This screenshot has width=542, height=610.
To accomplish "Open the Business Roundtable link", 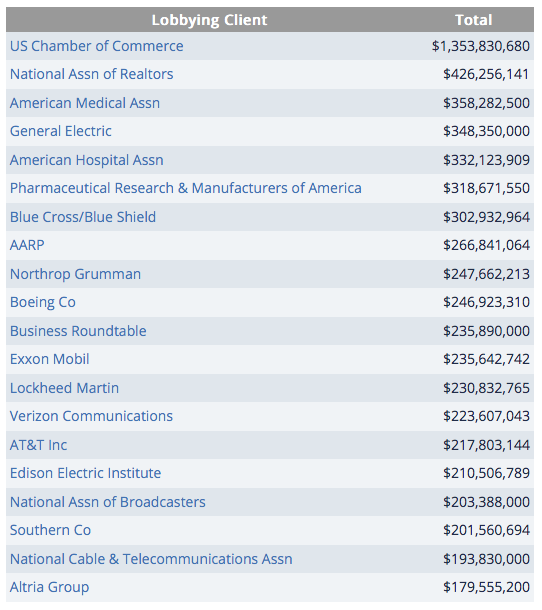I will click(78, 331).
